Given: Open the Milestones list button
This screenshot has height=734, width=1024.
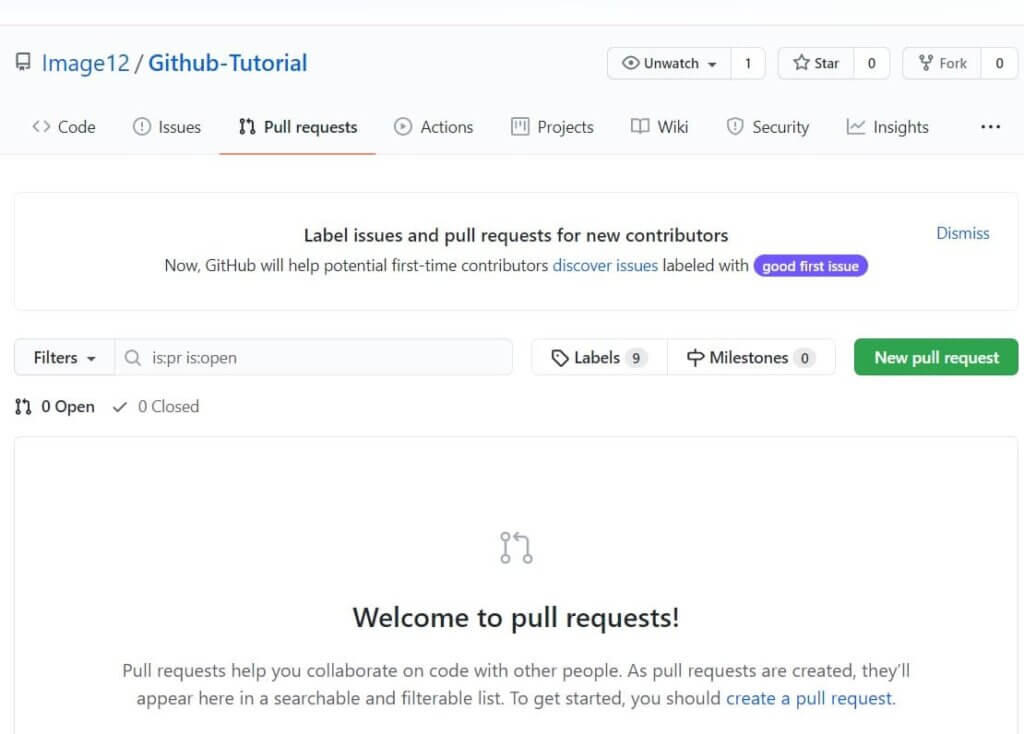Looking at the screenshot, I should pos(751,357).
